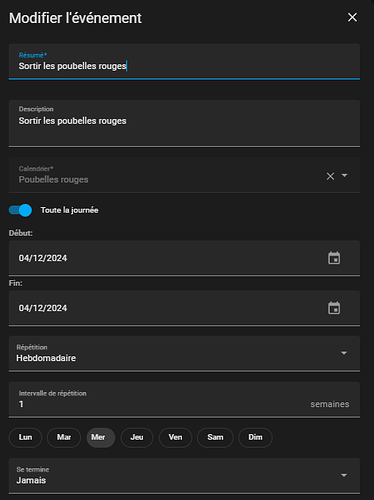This screenshot has width=374, height=500.
Task: Open the Se termine dropdown Jamais
Action: 184,476
